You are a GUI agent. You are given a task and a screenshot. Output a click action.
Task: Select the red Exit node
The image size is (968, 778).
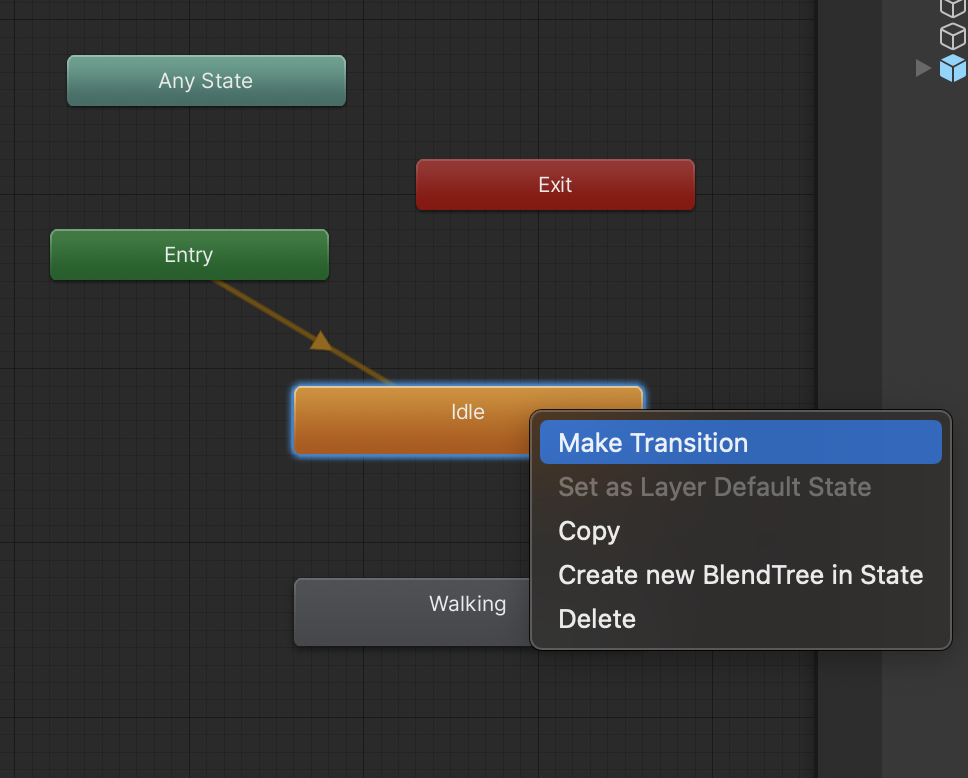pyautogui.click(x=555, y=185)
